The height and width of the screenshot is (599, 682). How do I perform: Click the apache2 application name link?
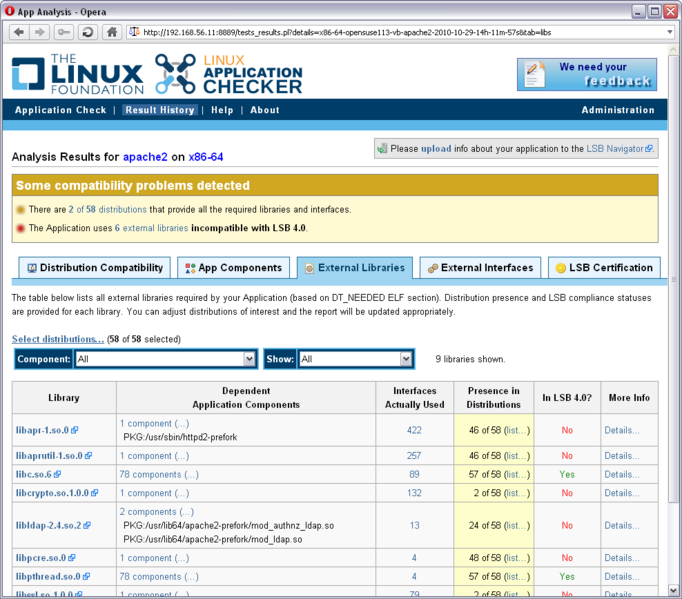click(x=145, y=157)
